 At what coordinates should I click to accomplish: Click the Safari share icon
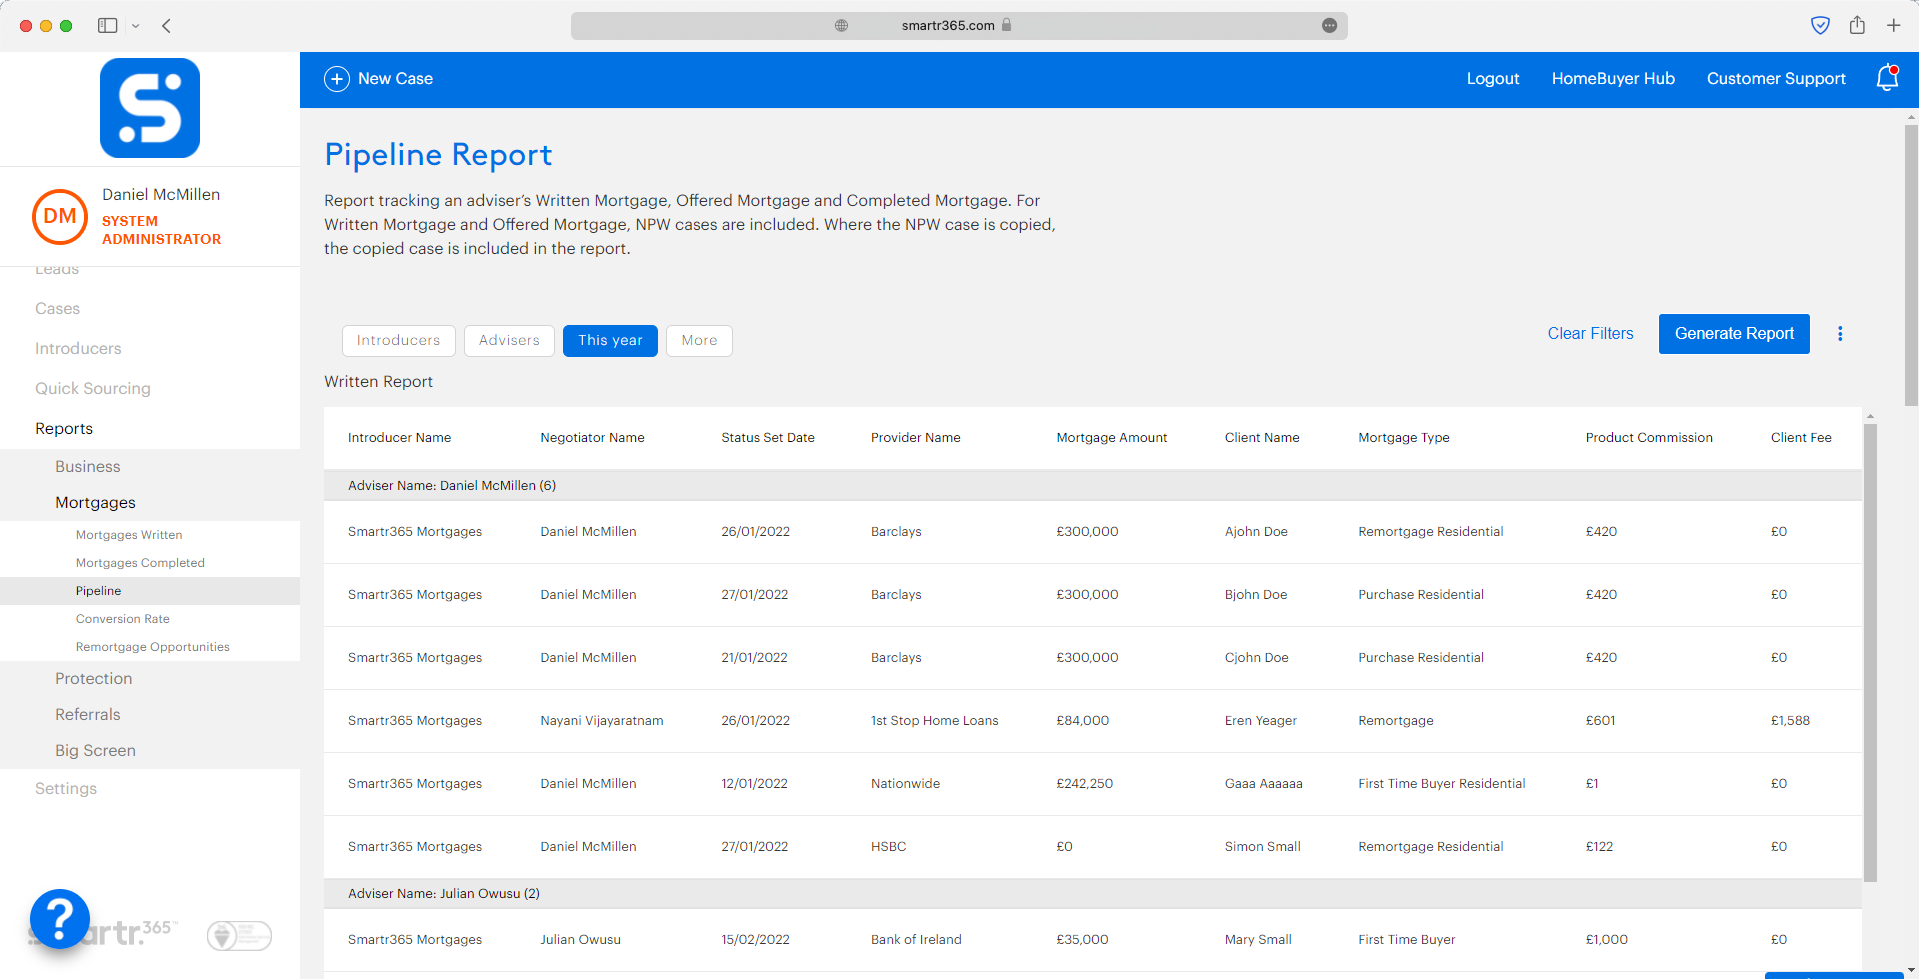(x=1857, y=25)
